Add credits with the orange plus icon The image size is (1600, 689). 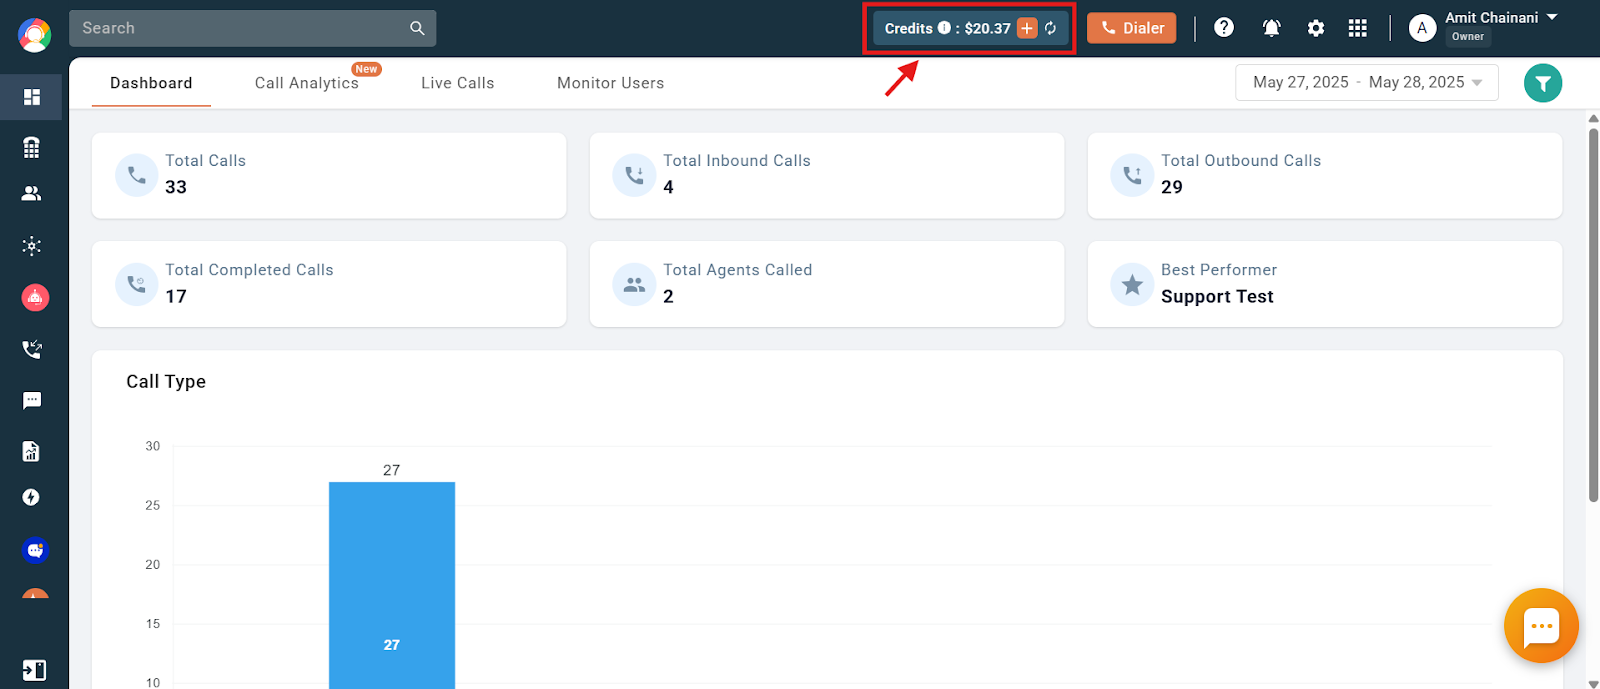pos(1027,28)
